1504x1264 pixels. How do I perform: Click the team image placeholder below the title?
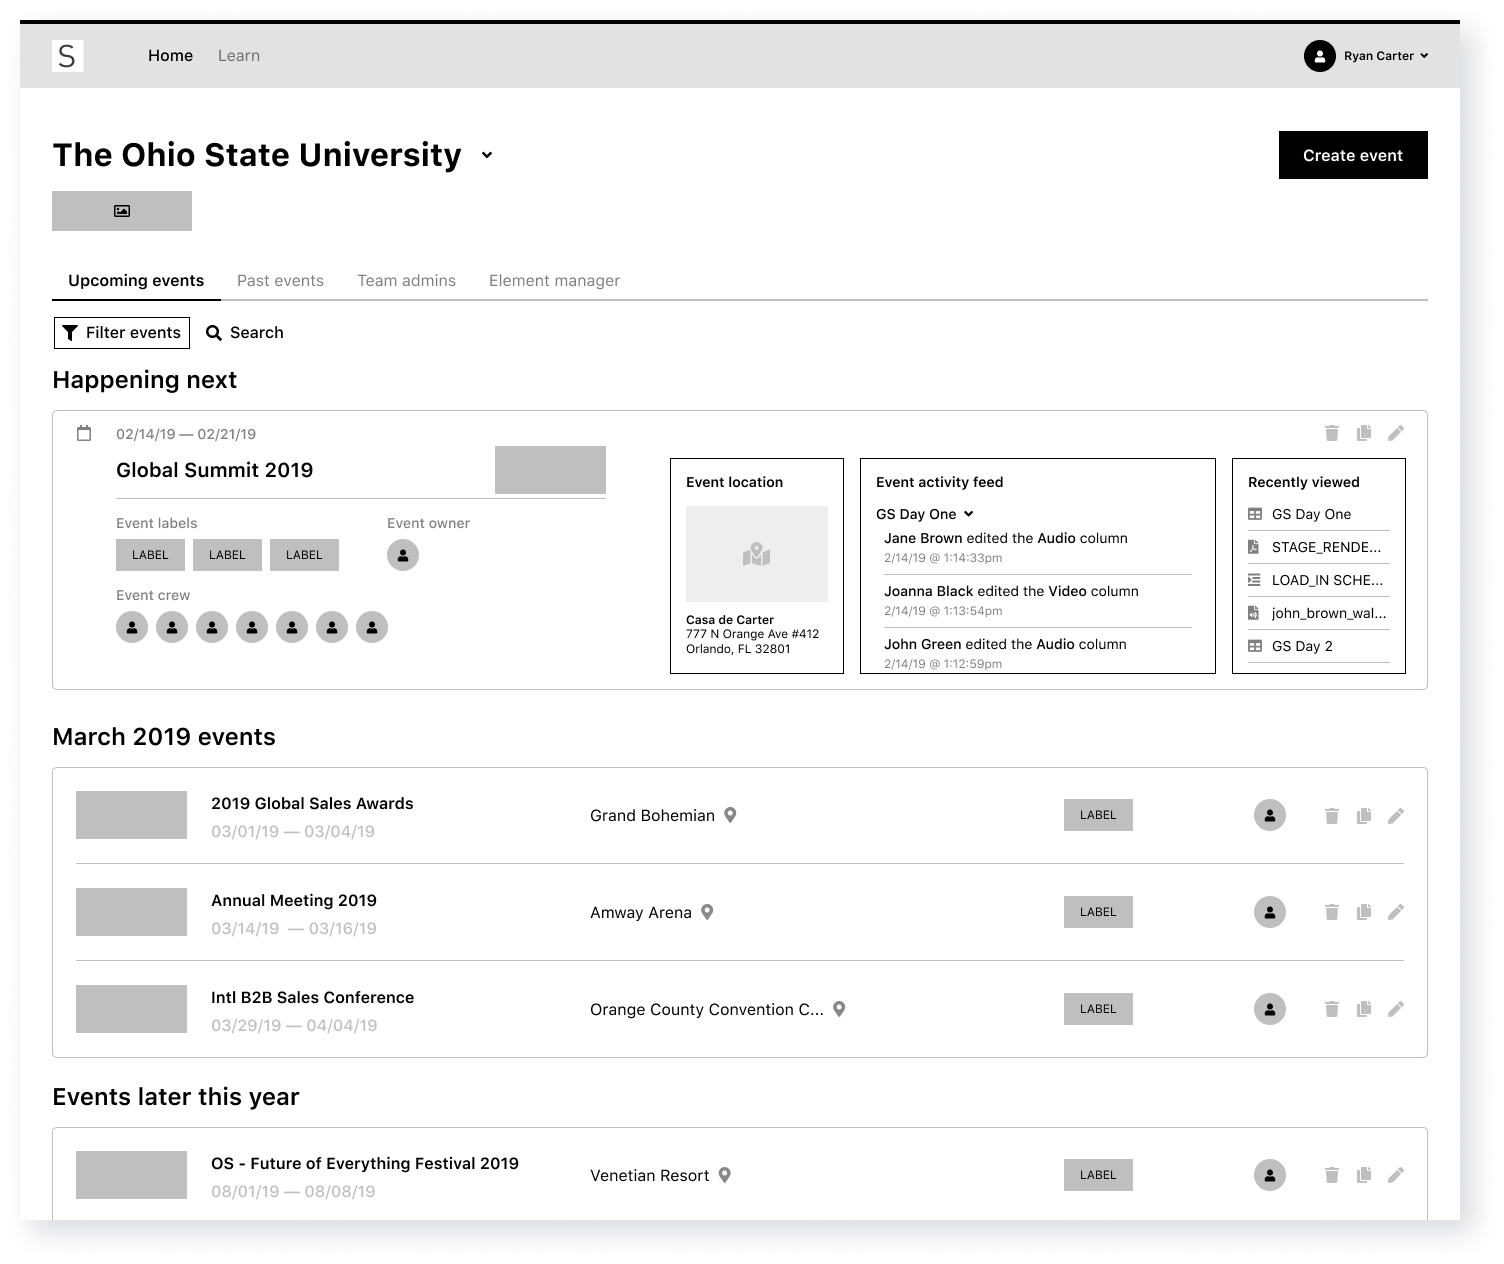(122, 211)
